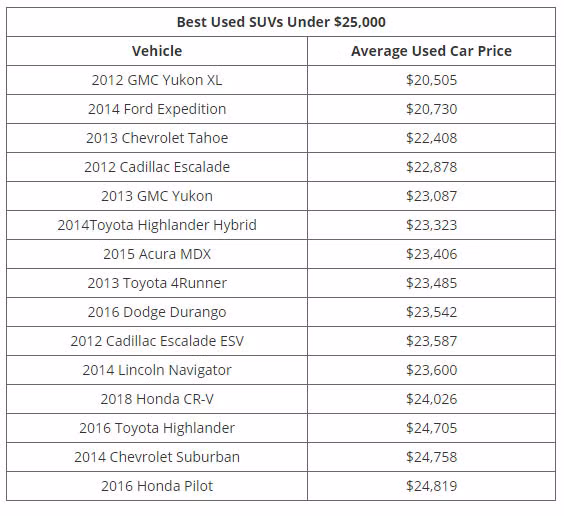Click the 2012 Cadillac Escalade cell
Image resolution: width=564 pixels, height=516 pixels.
pyautogui.click(x=157, y=167)
